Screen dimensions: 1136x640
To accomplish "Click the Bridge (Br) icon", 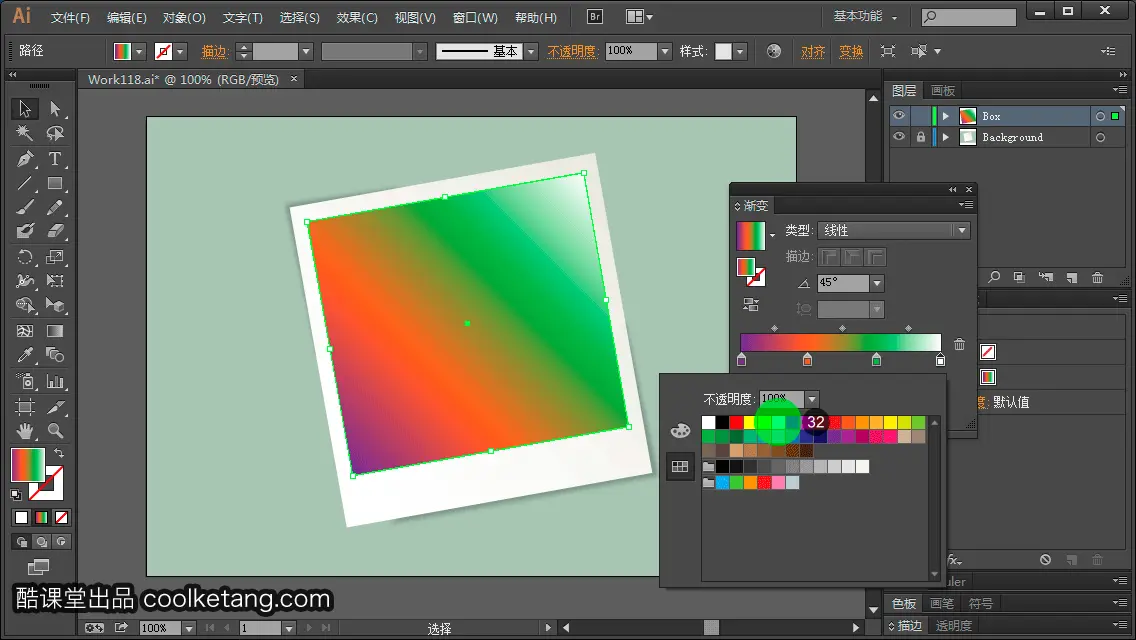I will tap(595, 17).
